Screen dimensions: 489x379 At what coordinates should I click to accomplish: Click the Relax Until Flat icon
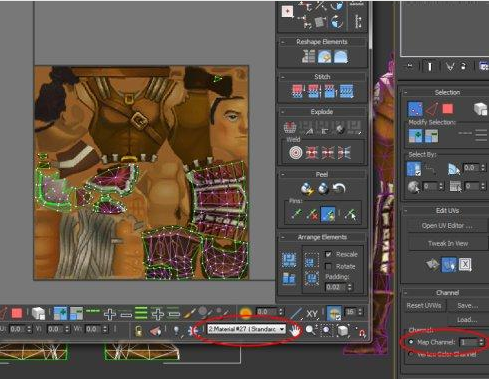[x=324, y=57]
